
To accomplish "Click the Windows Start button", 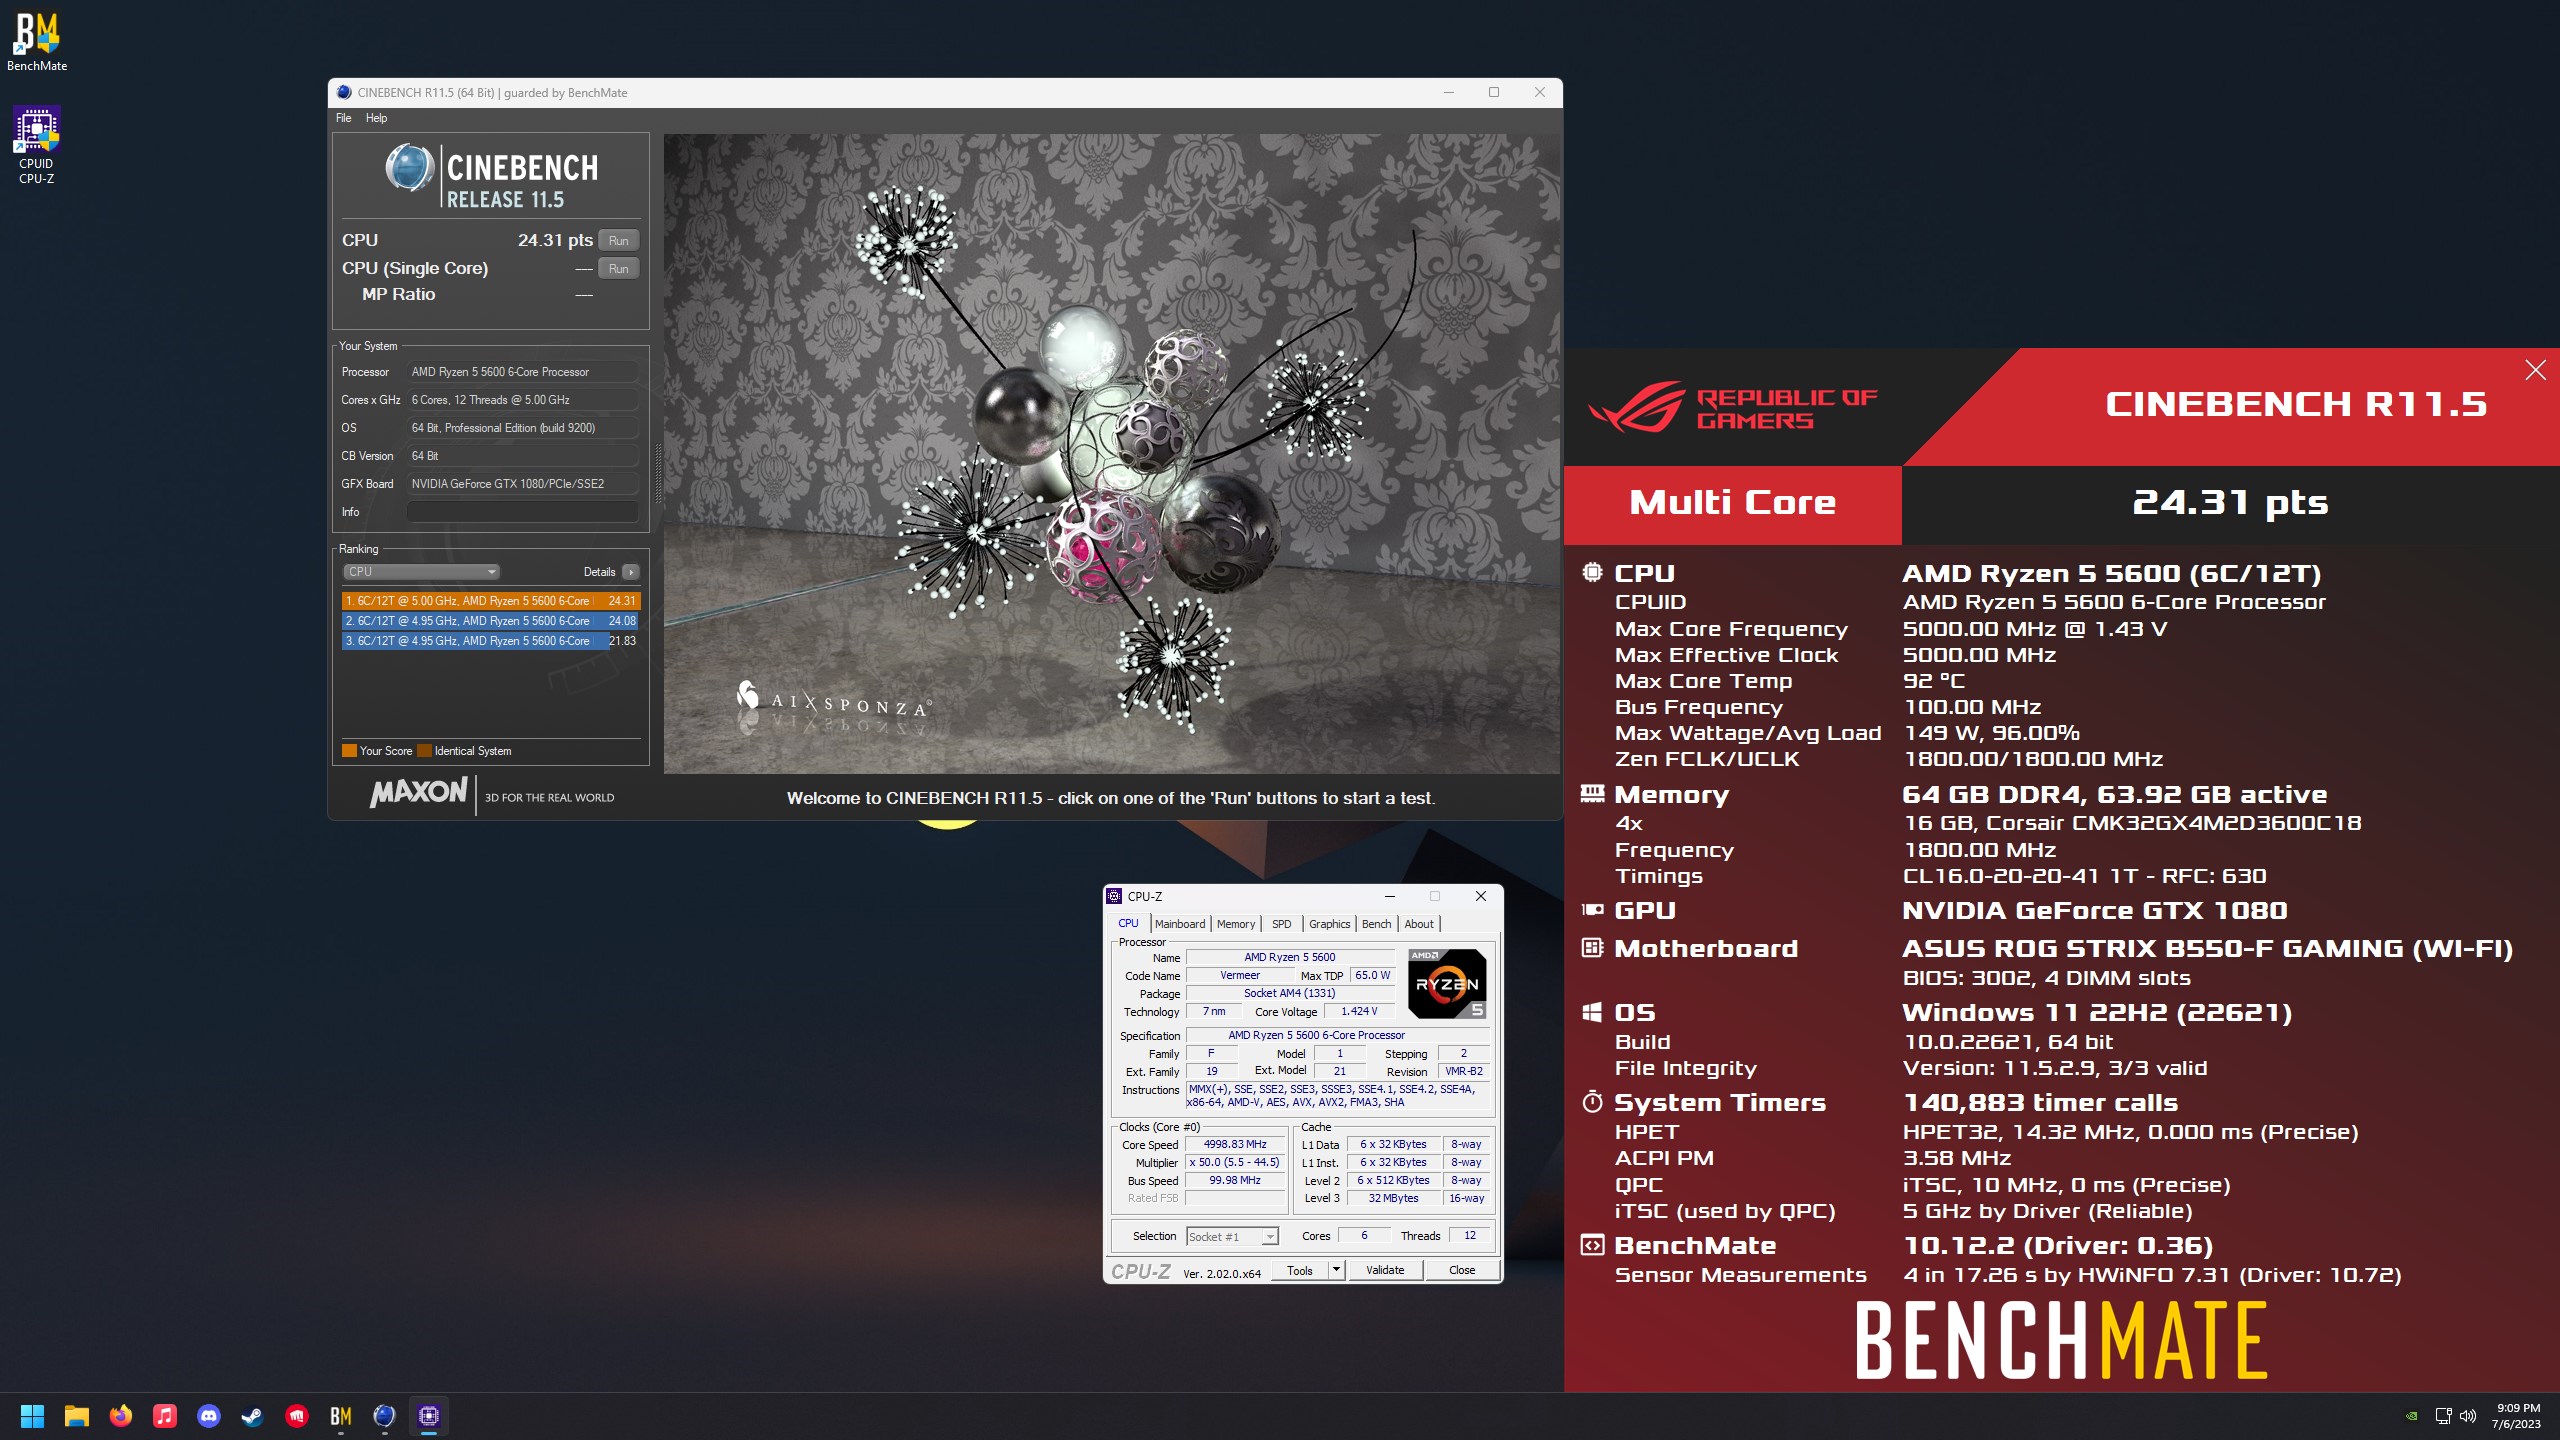I will tap(32, 1416).
